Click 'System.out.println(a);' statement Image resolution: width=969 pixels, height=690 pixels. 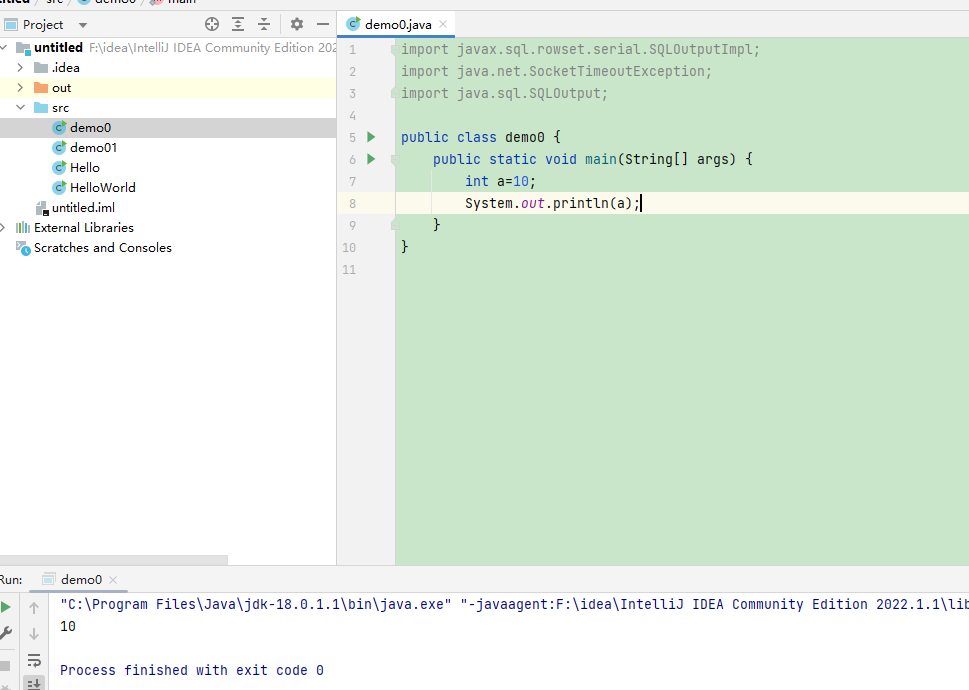(x=552, y=203)
